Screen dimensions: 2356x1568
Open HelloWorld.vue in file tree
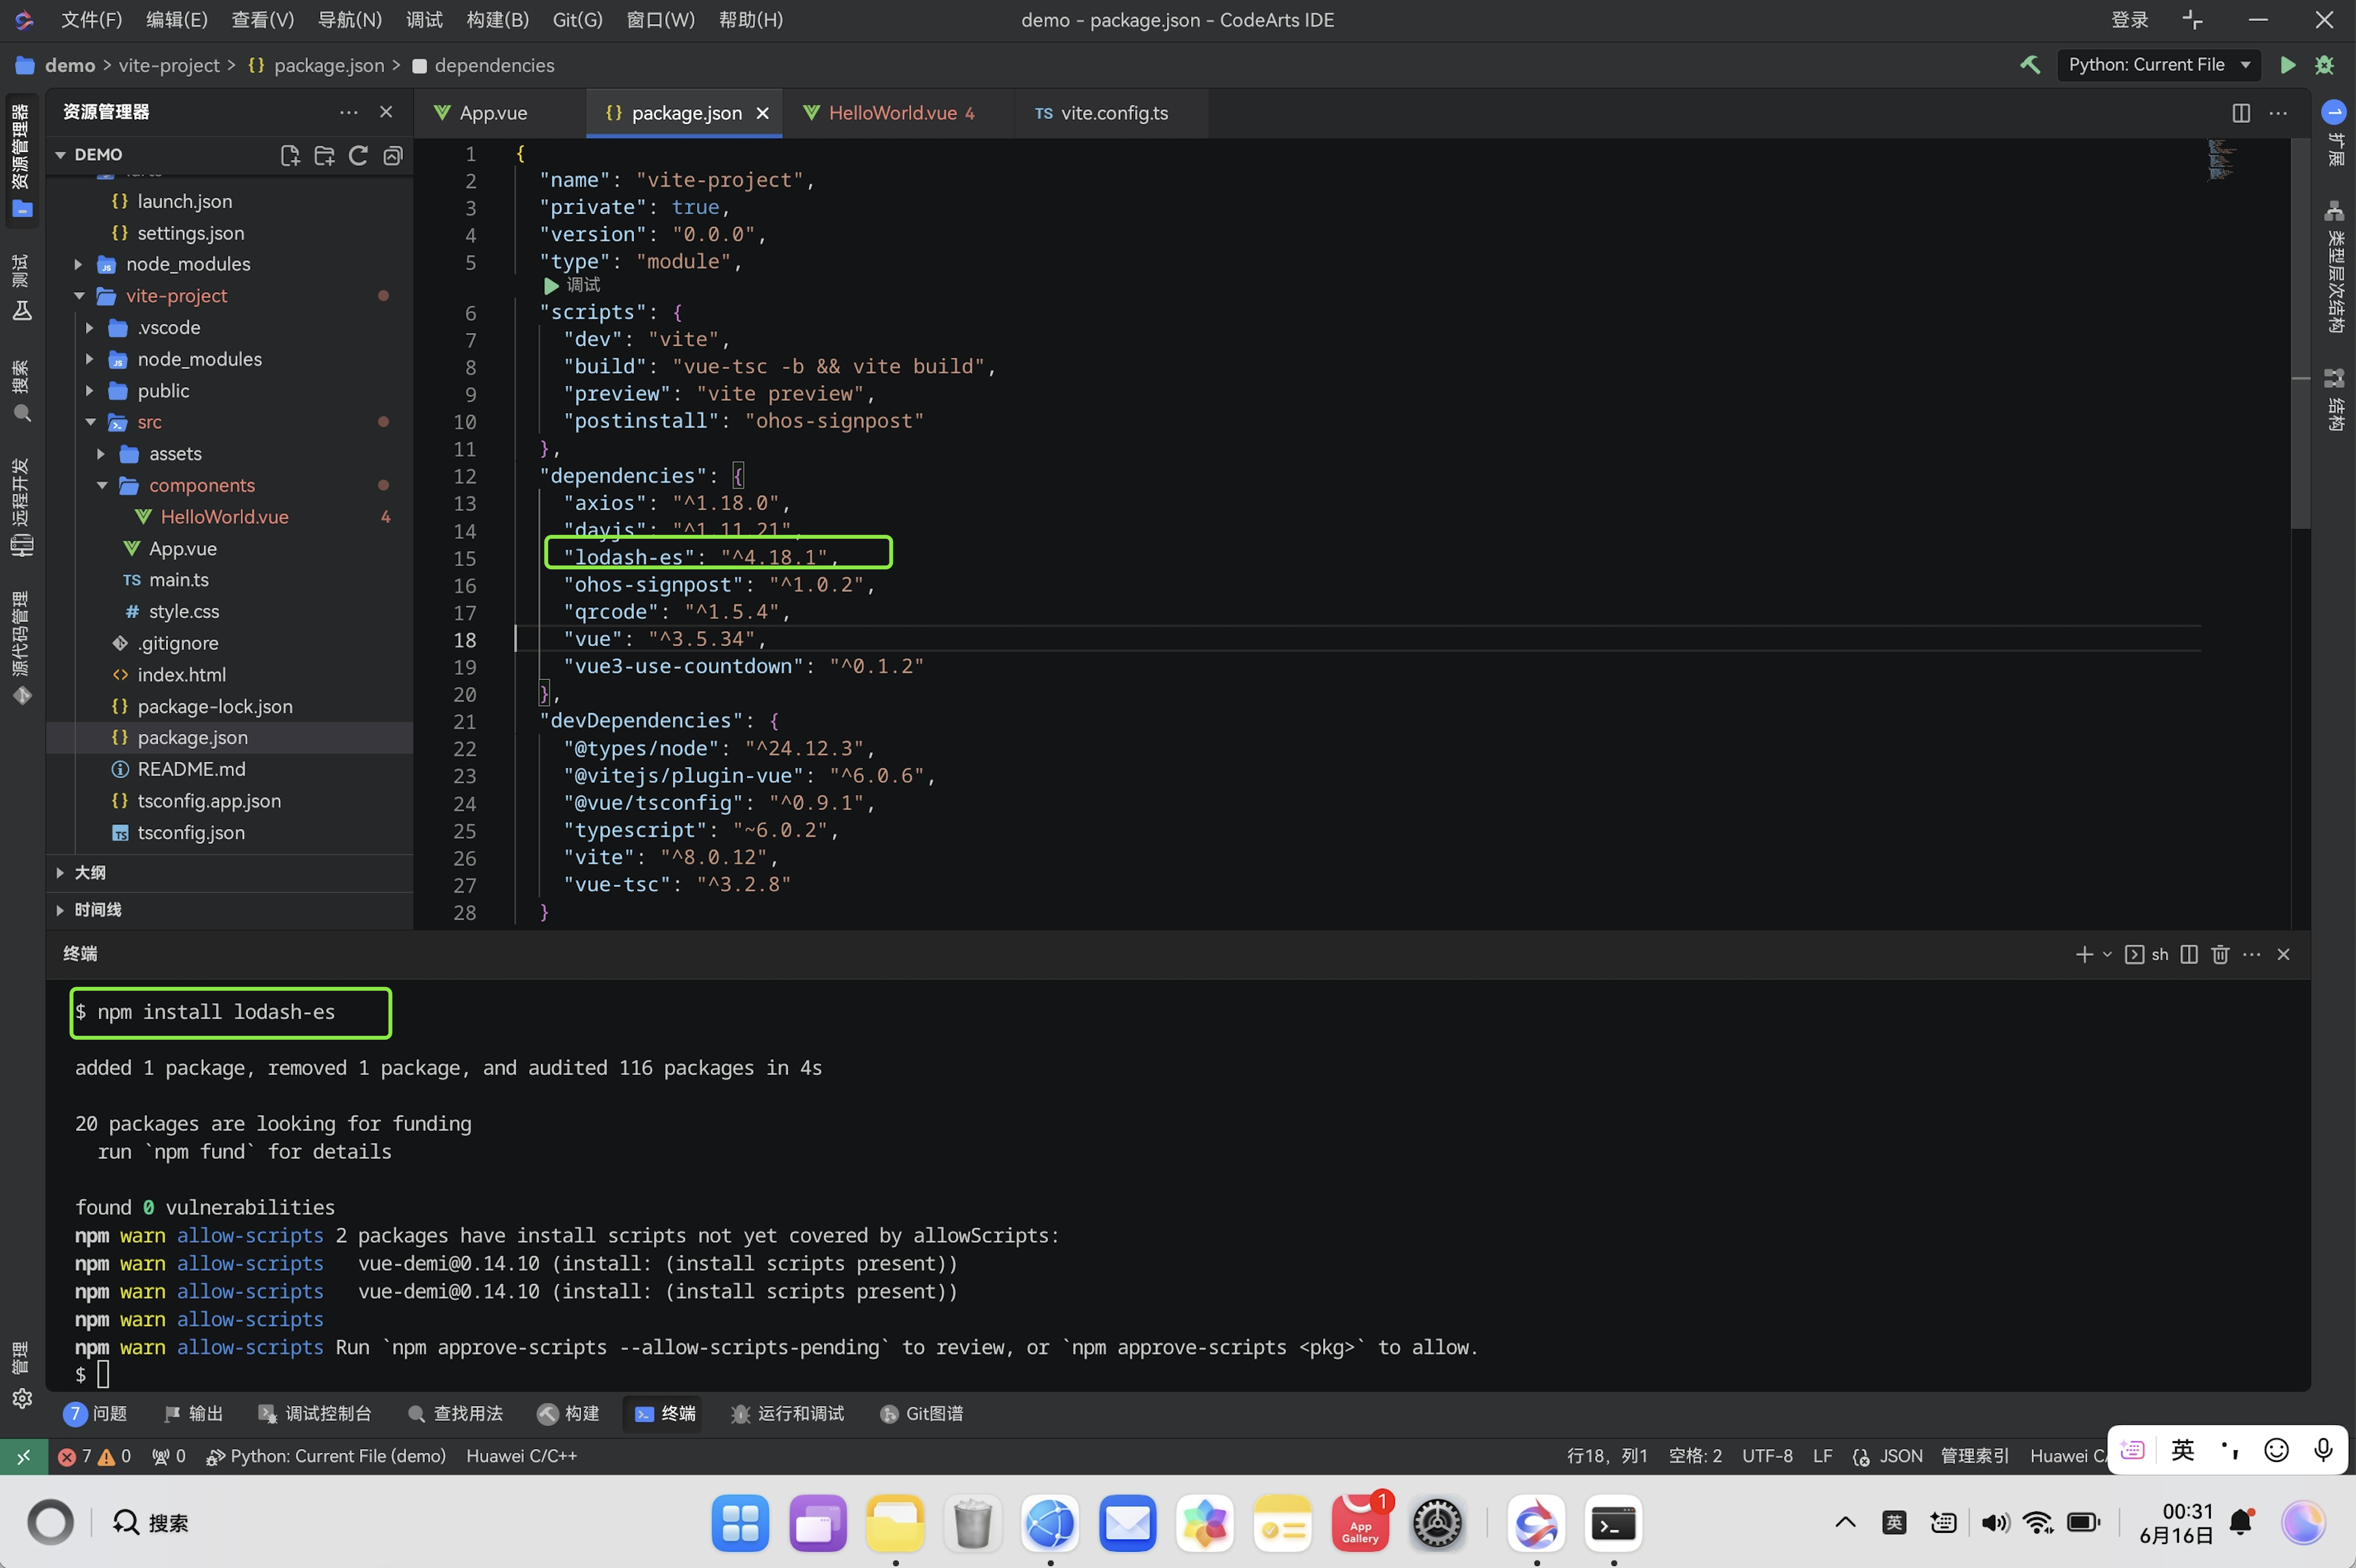click(224, 517)
